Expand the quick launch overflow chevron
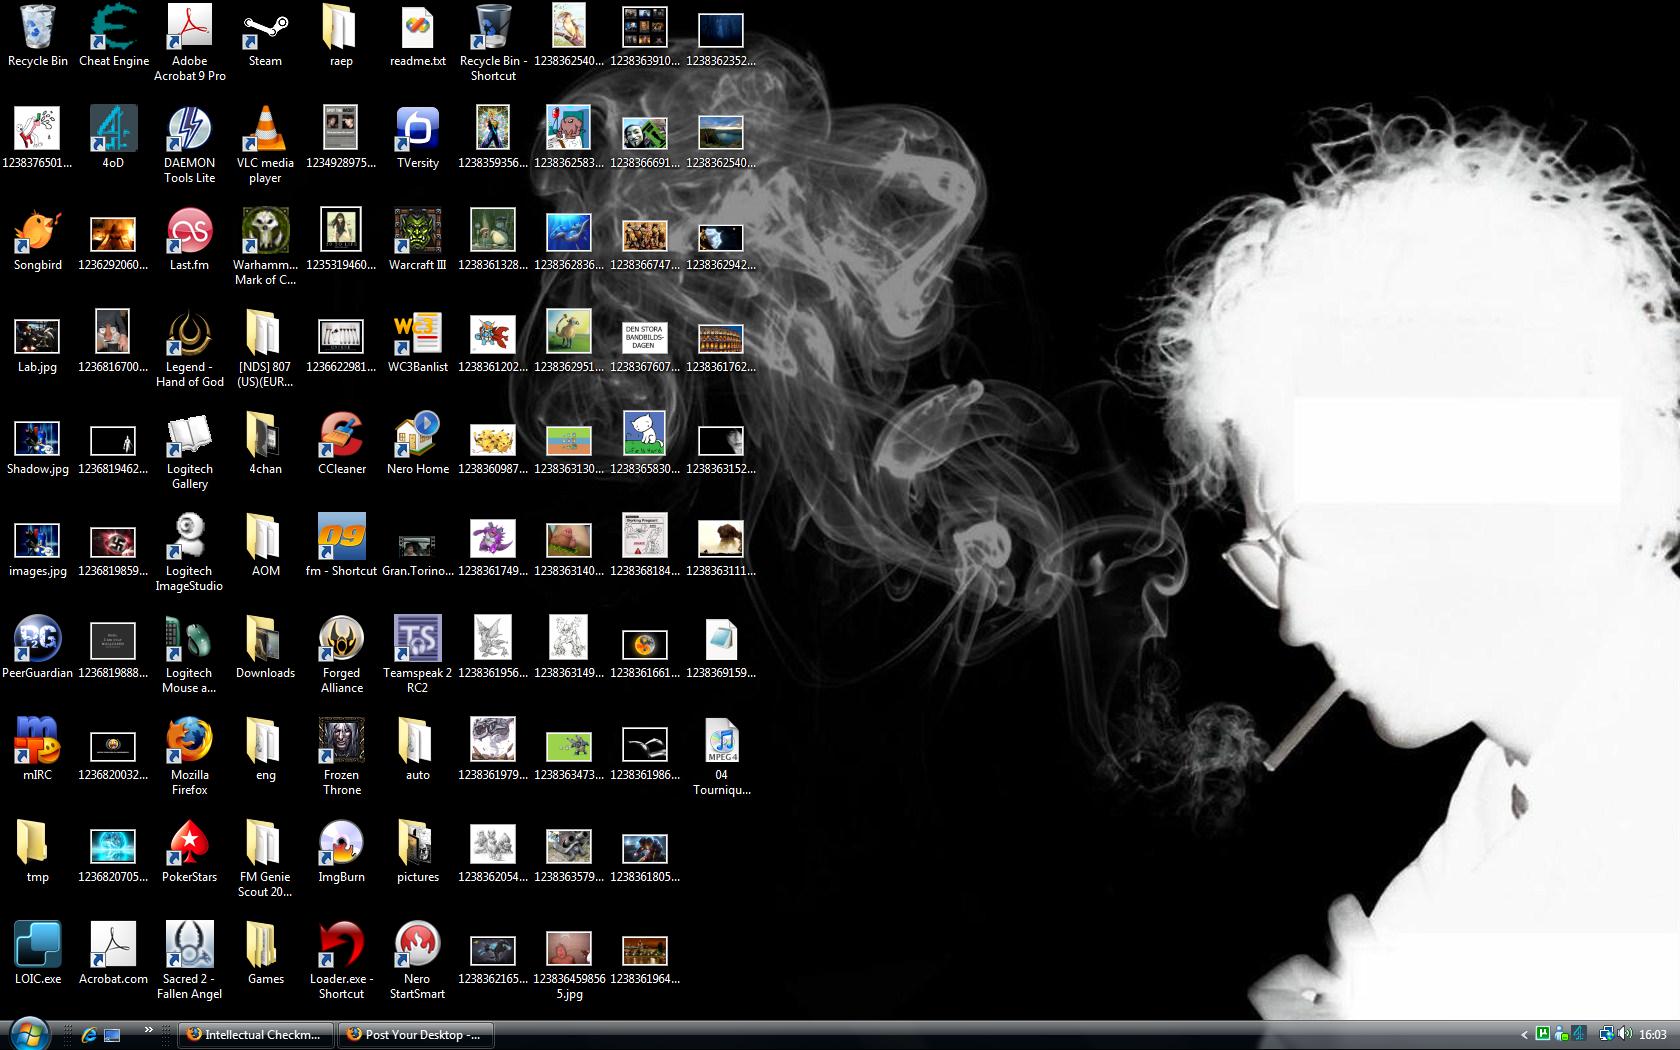The image size is (1680, 1050). [149, 1029]
